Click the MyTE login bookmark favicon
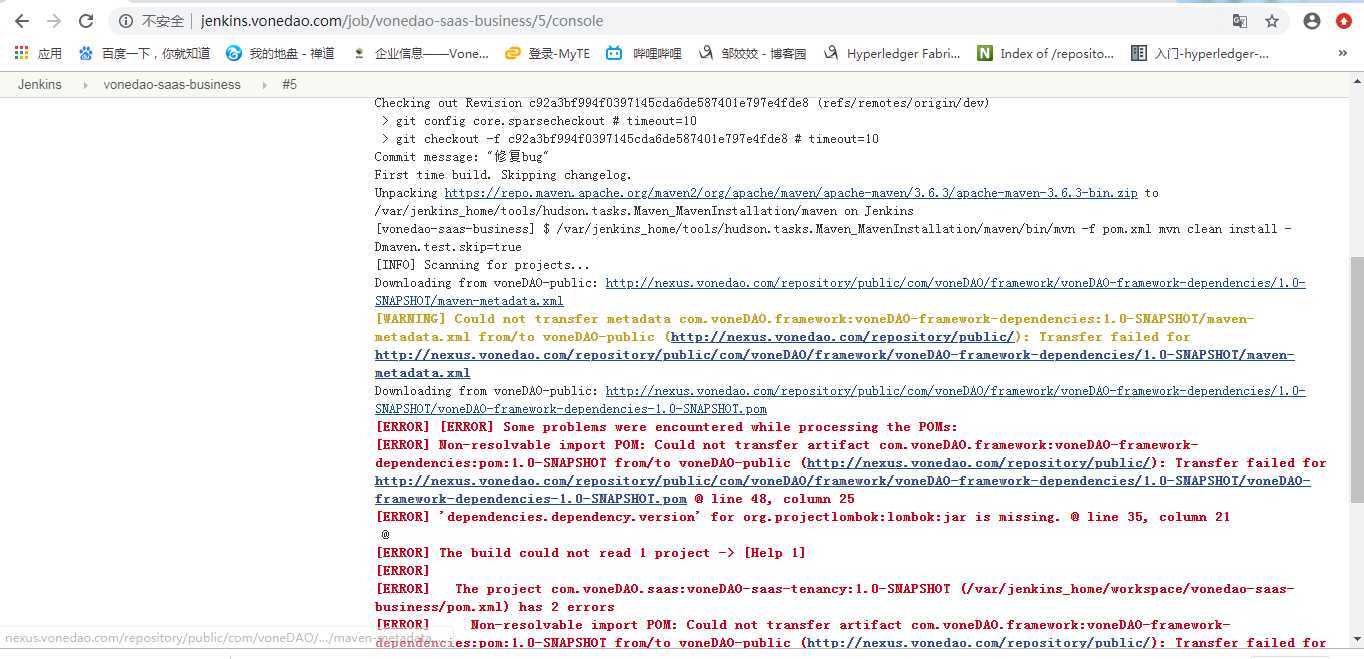The width and height of the screenshot is (1364, 659). click(x=513, y=53)
